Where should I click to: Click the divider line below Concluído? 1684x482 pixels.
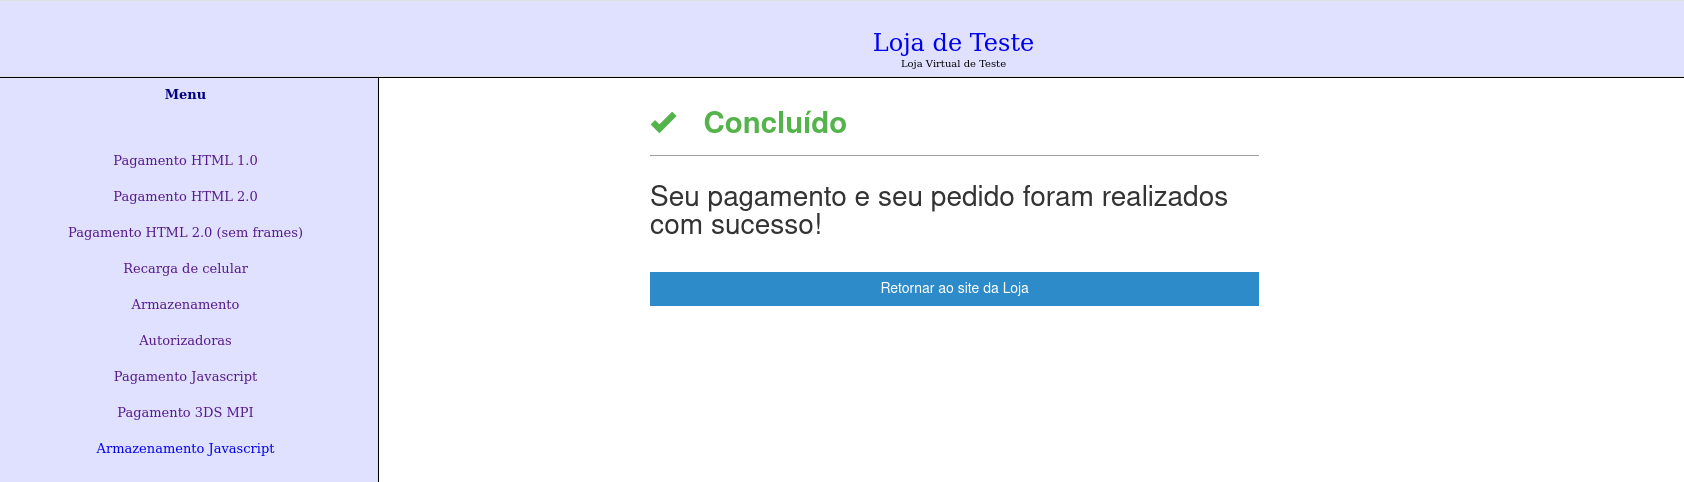(x=954, y=155)
